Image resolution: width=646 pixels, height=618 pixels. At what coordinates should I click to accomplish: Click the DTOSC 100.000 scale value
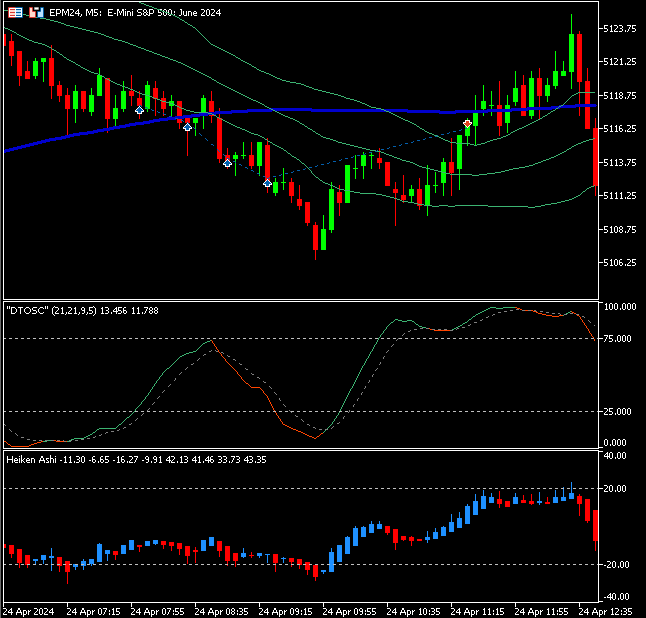point(620,307)
